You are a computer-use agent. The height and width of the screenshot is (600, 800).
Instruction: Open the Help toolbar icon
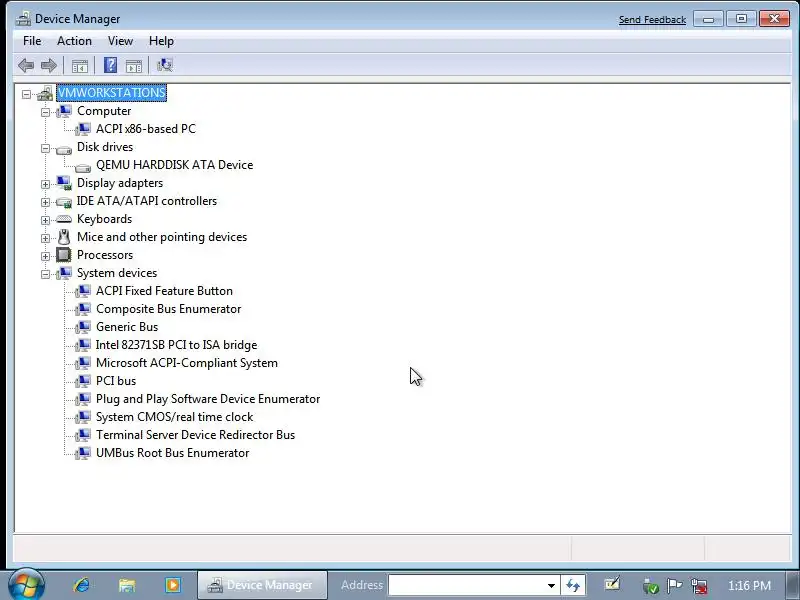(110, 65)
